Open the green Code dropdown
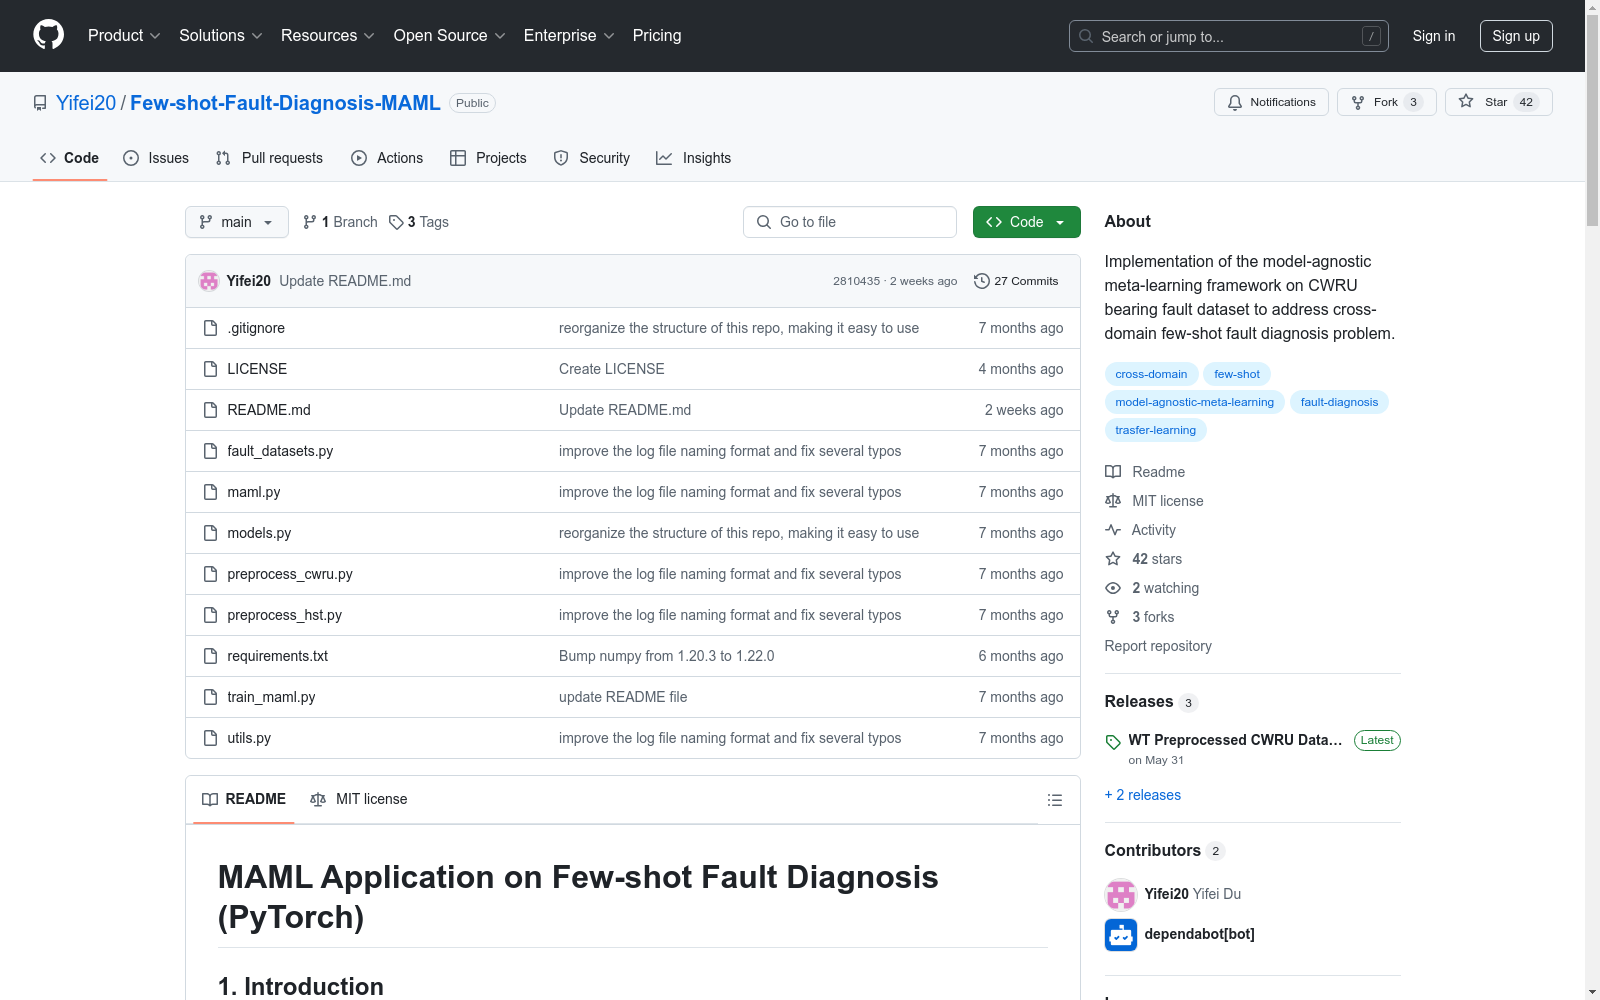This screenshot has height=1000, width=1600. tap(1026, 222)
